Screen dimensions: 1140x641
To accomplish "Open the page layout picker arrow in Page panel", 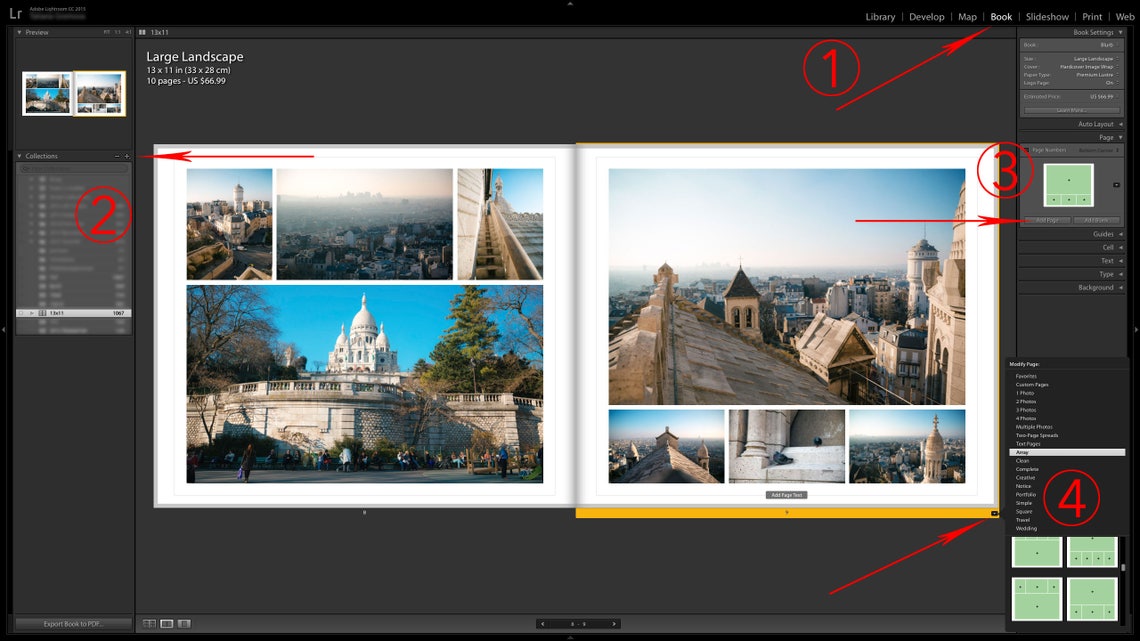I will [1116, 185].
